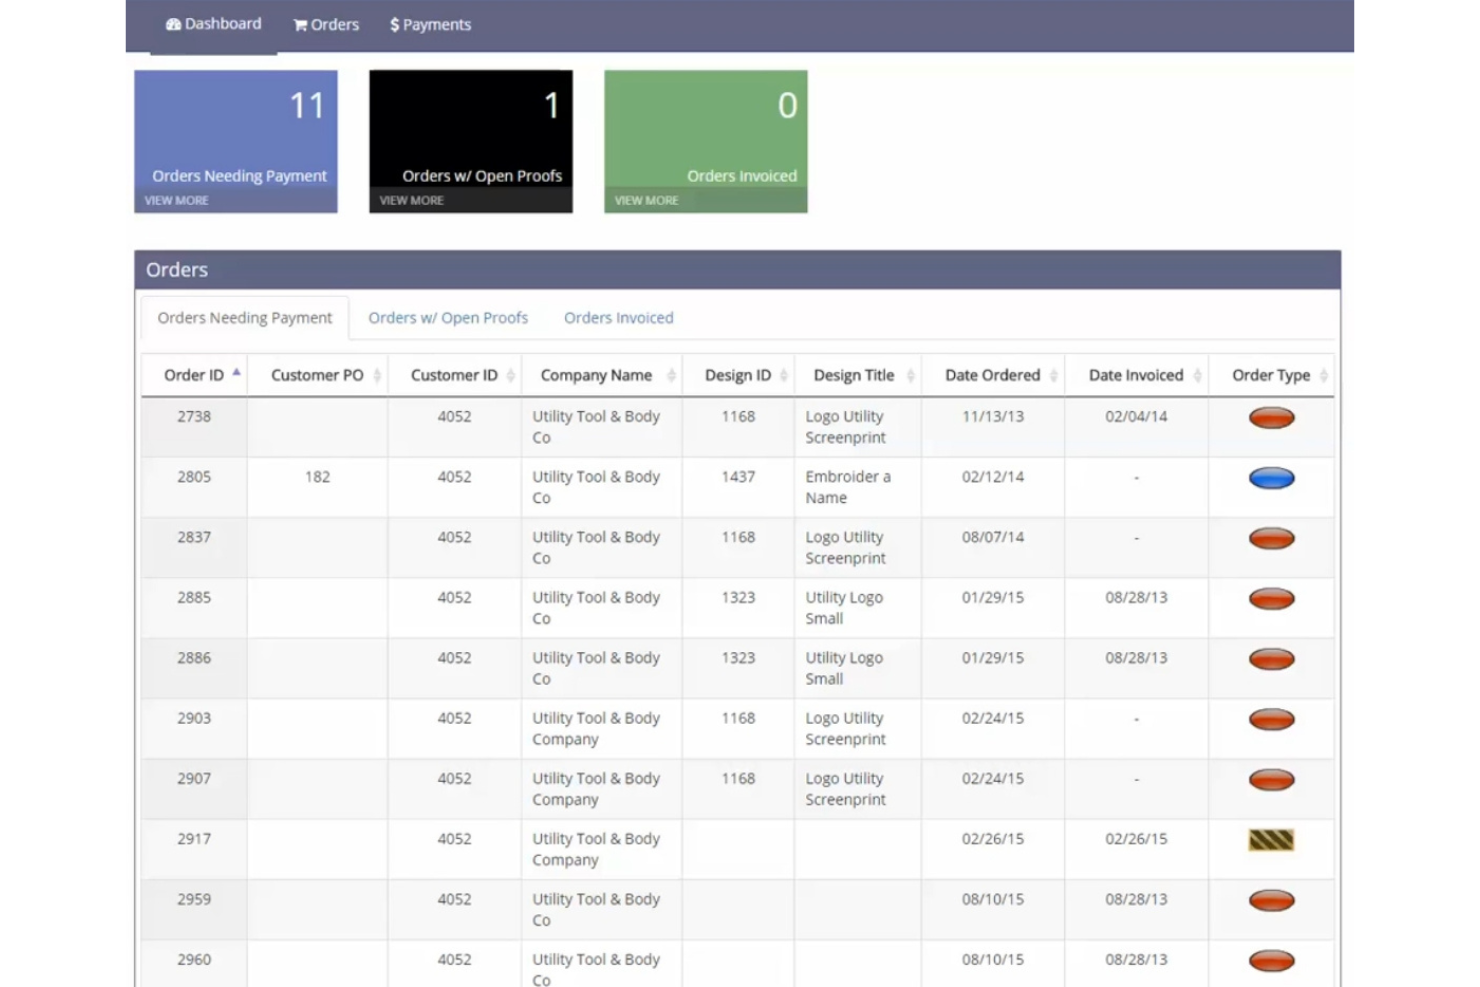
Task: Click red order type icon for order 2886
Action: tap(1272, 659)
